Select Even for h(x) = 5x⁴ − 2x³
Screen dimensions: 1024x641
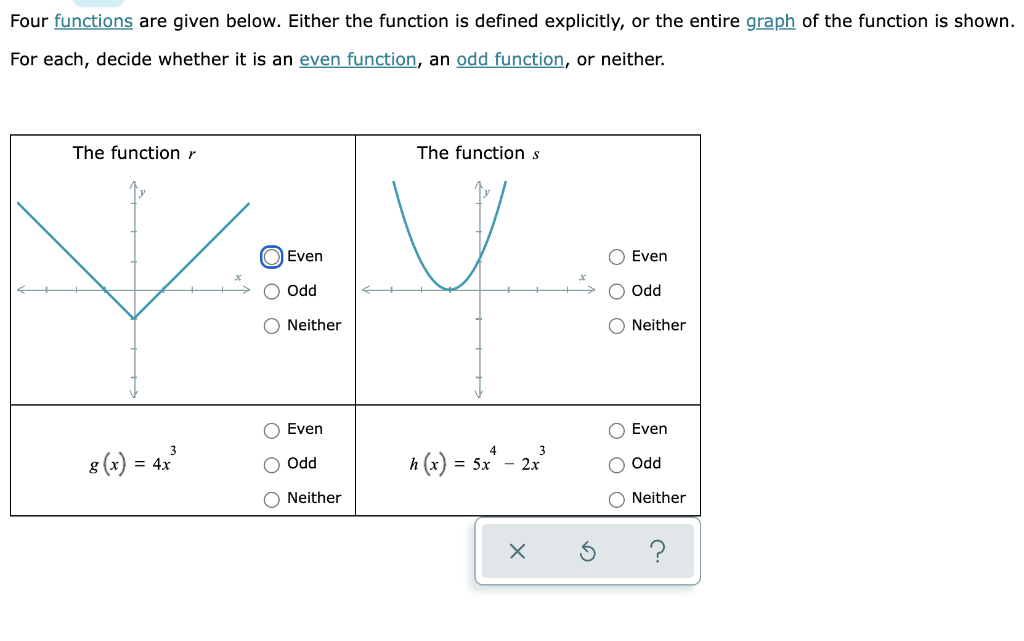point(616,429)
